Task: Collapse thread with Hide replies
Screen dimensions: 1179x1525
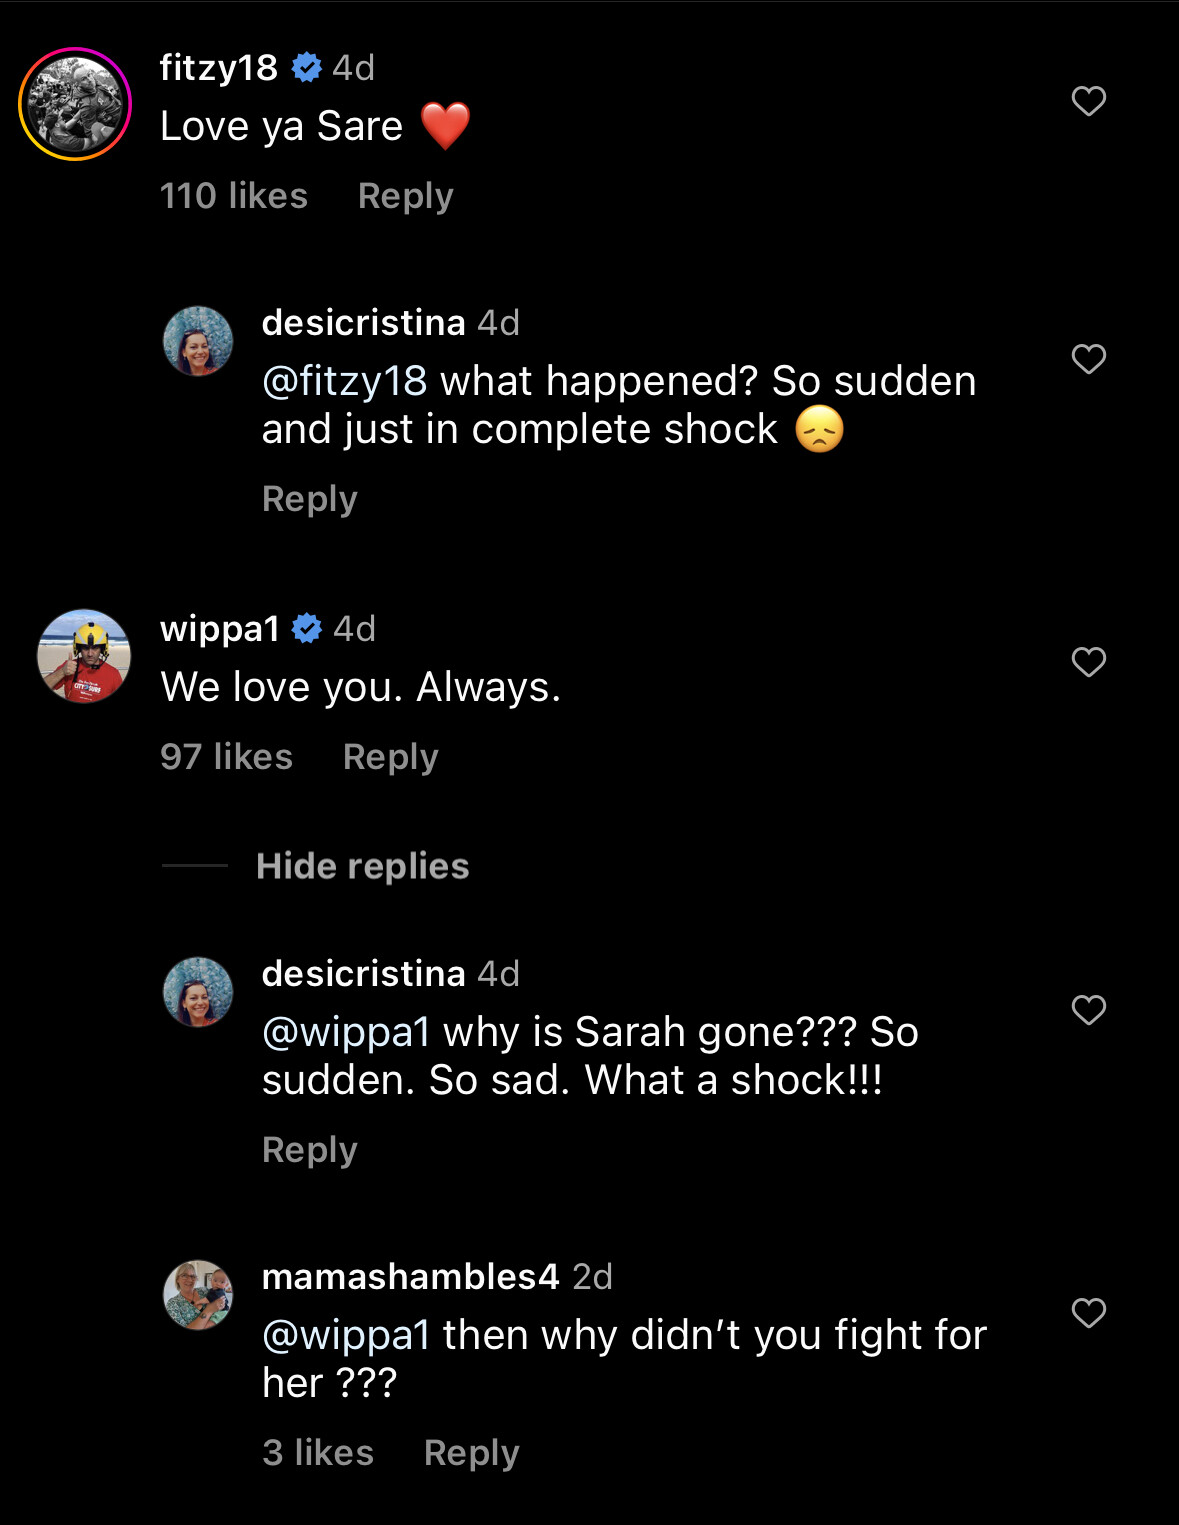Action: pos(362,866)
